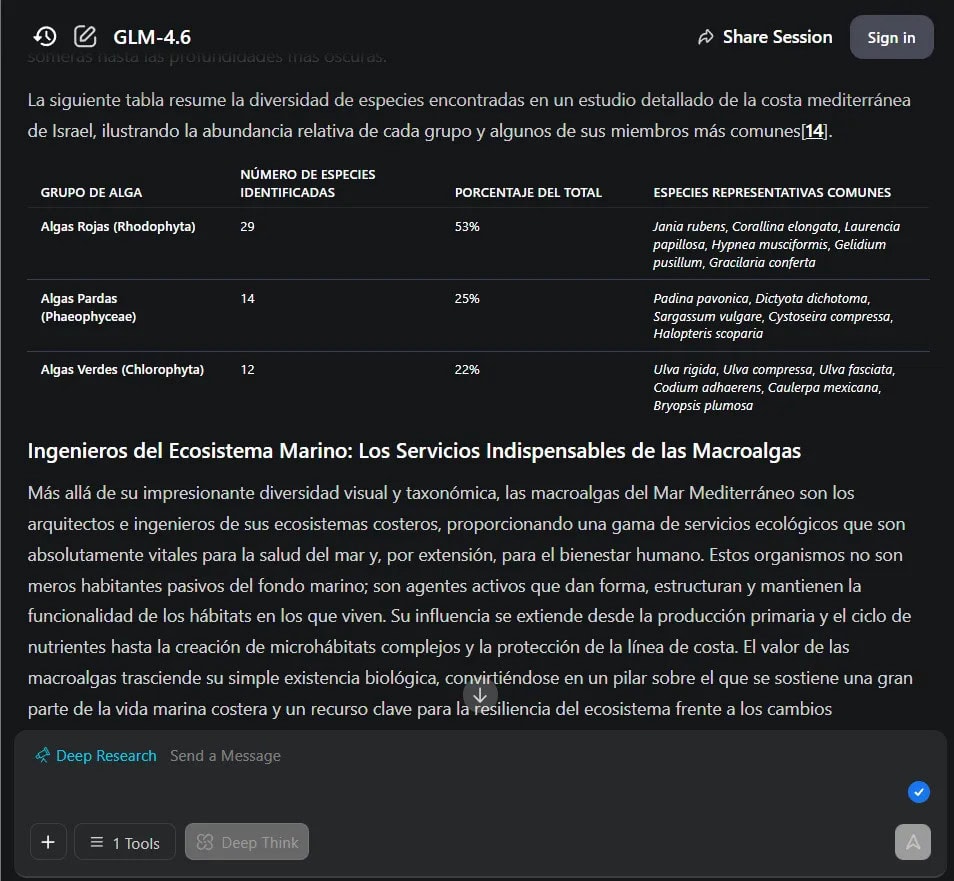Open citation link [14]

click(814, 131)
